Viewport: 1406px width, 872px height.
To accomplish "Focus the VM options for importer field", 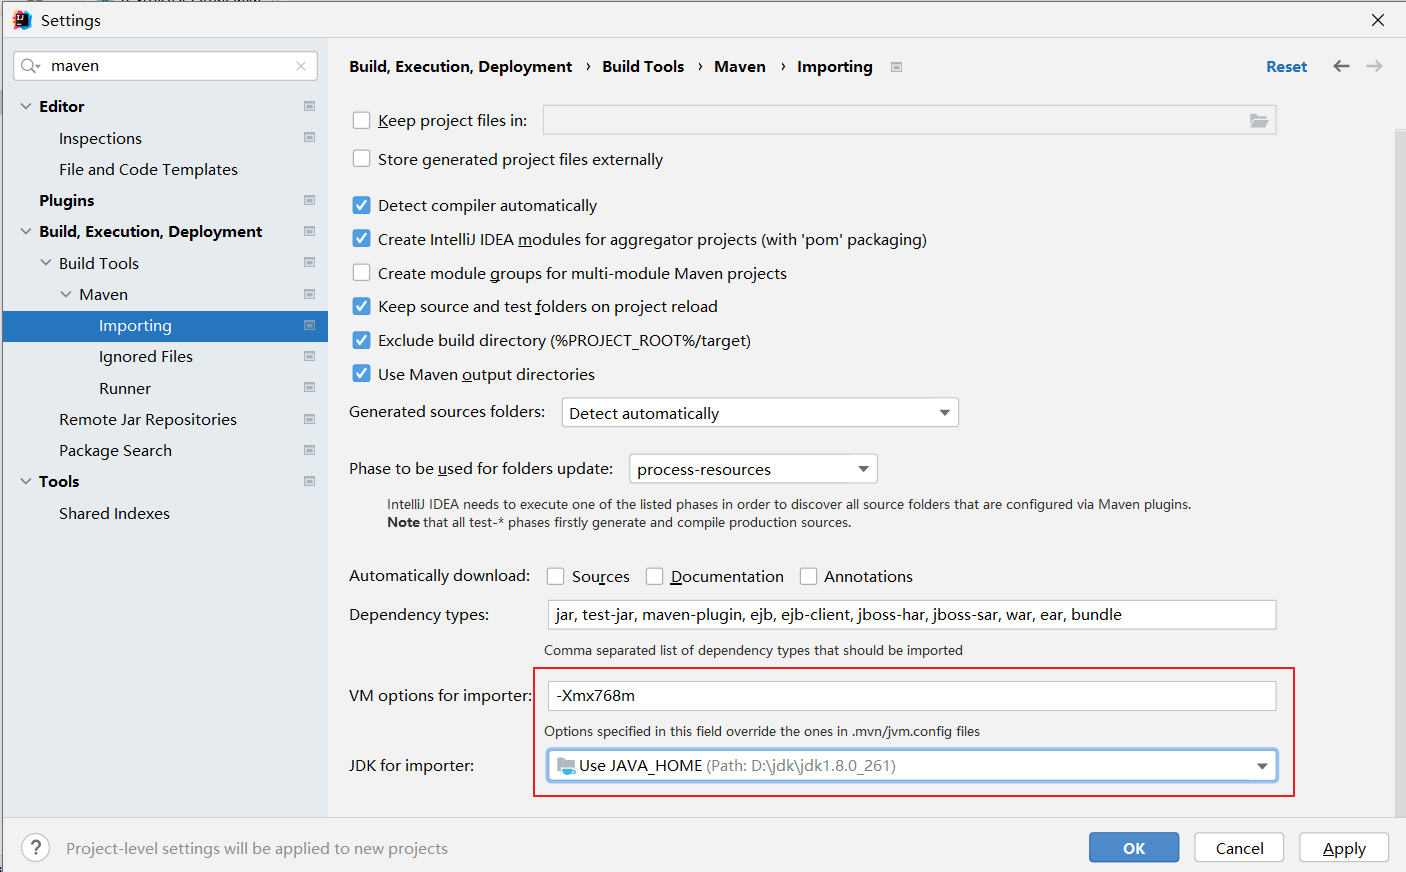I will coord(912,696).
